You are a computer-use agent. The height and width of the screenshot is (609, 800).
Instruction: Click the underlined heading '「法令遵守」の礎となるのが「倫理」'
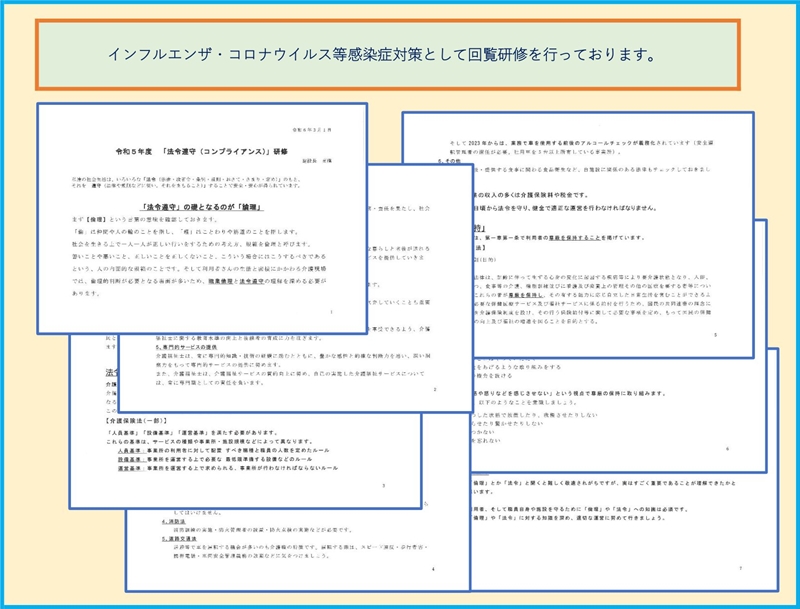click(202, 207)
